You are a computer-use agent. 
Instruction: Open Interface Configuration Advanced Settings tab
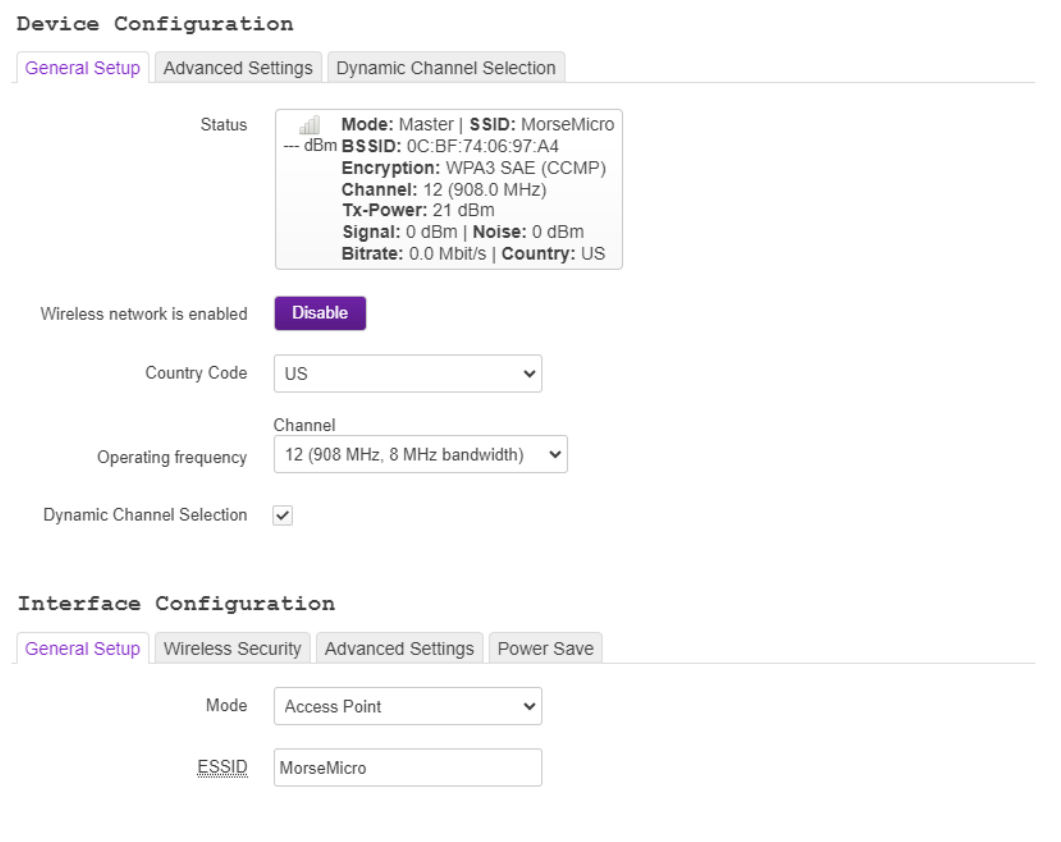tap(399, 649)
